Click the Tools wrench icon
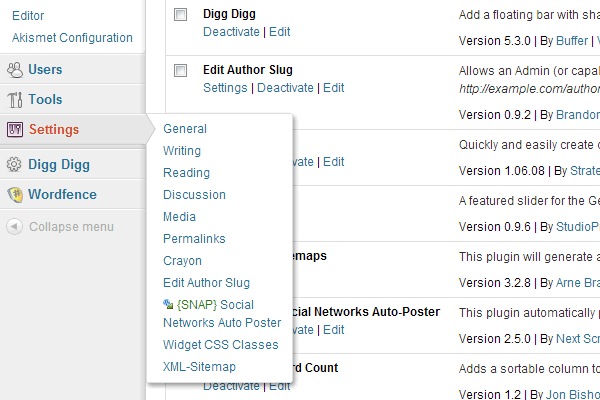The width and height of the screenshot is (600, 400). pyautogui.click(x=15, y=100)
